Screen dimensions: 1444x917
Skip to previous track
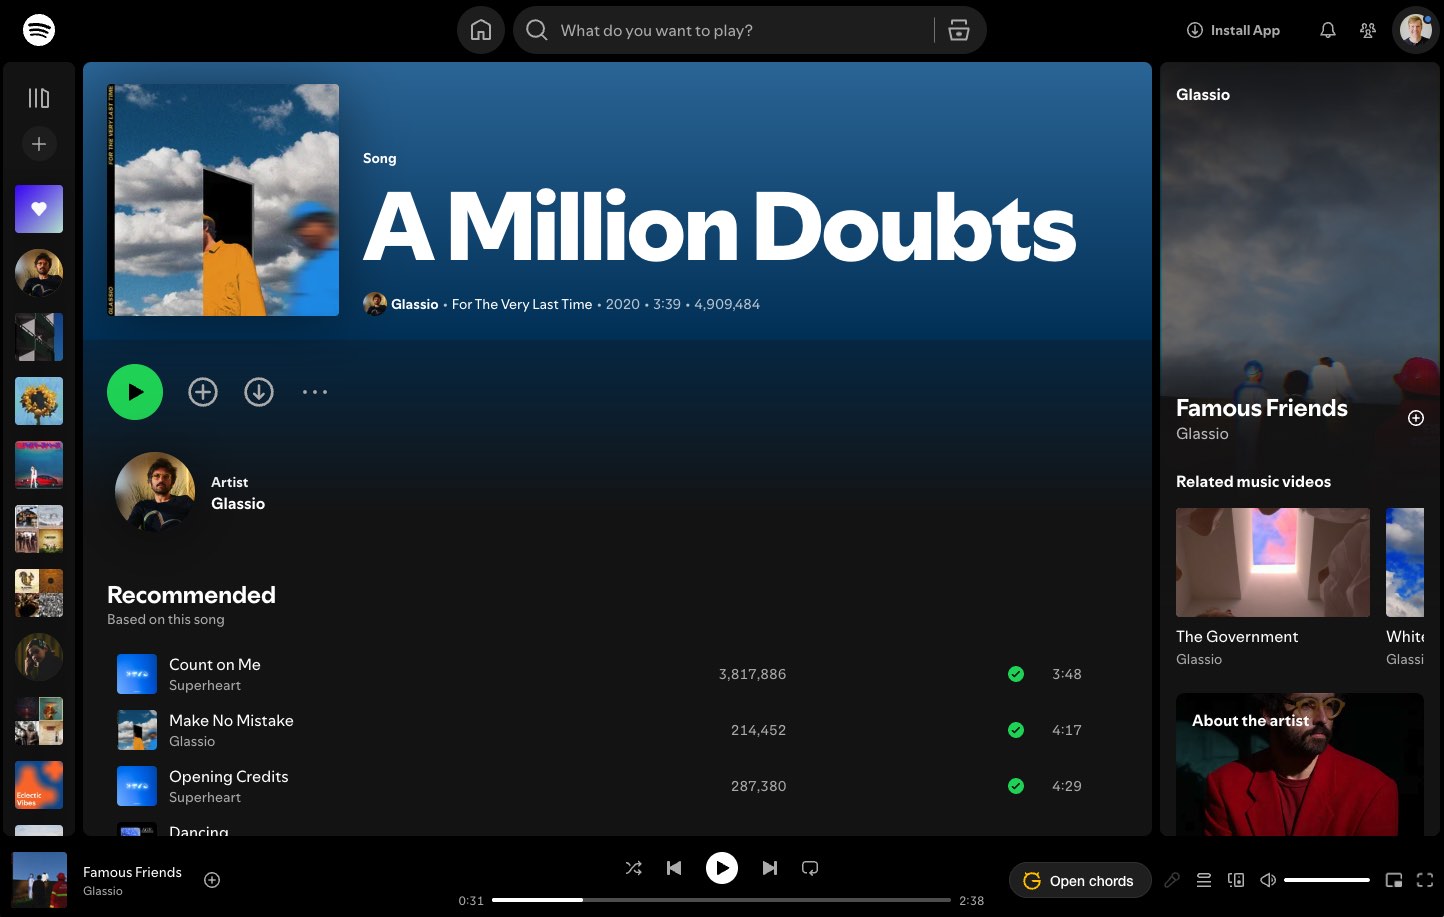(x=674, y=868)
